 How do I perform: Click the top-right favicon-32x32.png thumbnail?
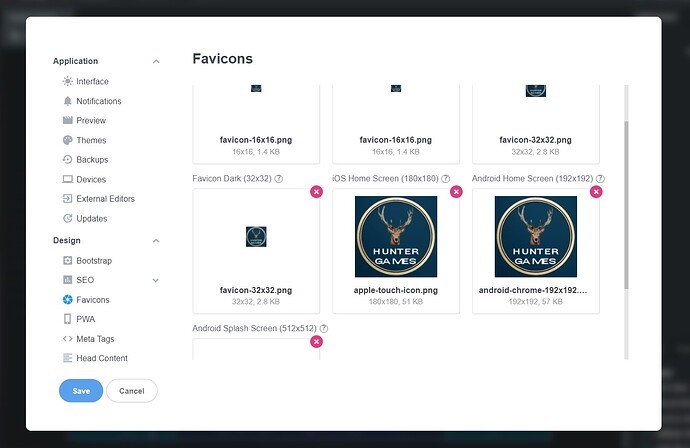click(536, 91)
